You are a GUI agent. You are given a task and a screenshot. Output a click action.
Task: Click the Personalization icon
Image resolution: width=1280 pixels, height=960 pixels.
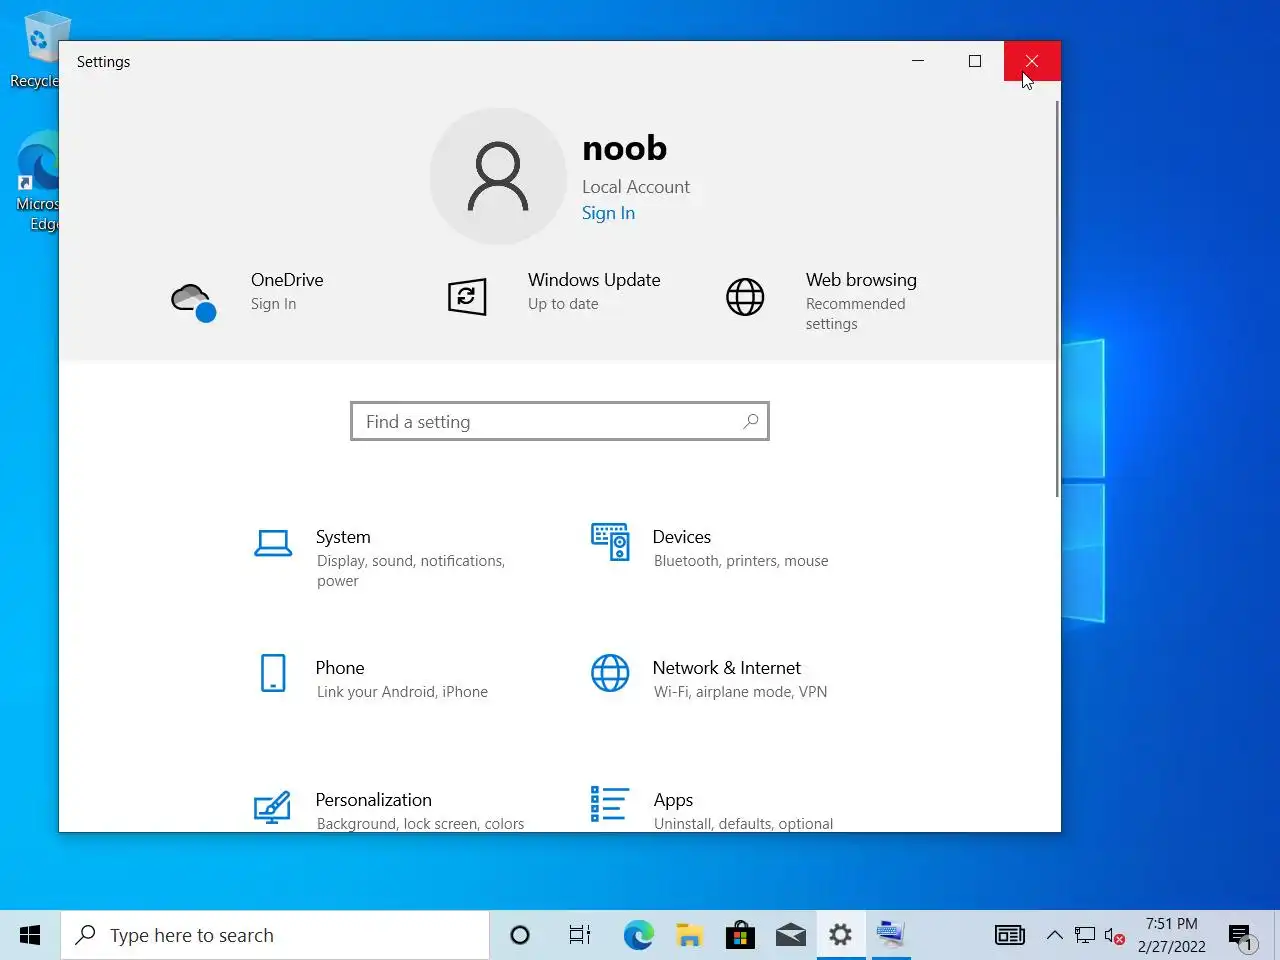point(272,806)
